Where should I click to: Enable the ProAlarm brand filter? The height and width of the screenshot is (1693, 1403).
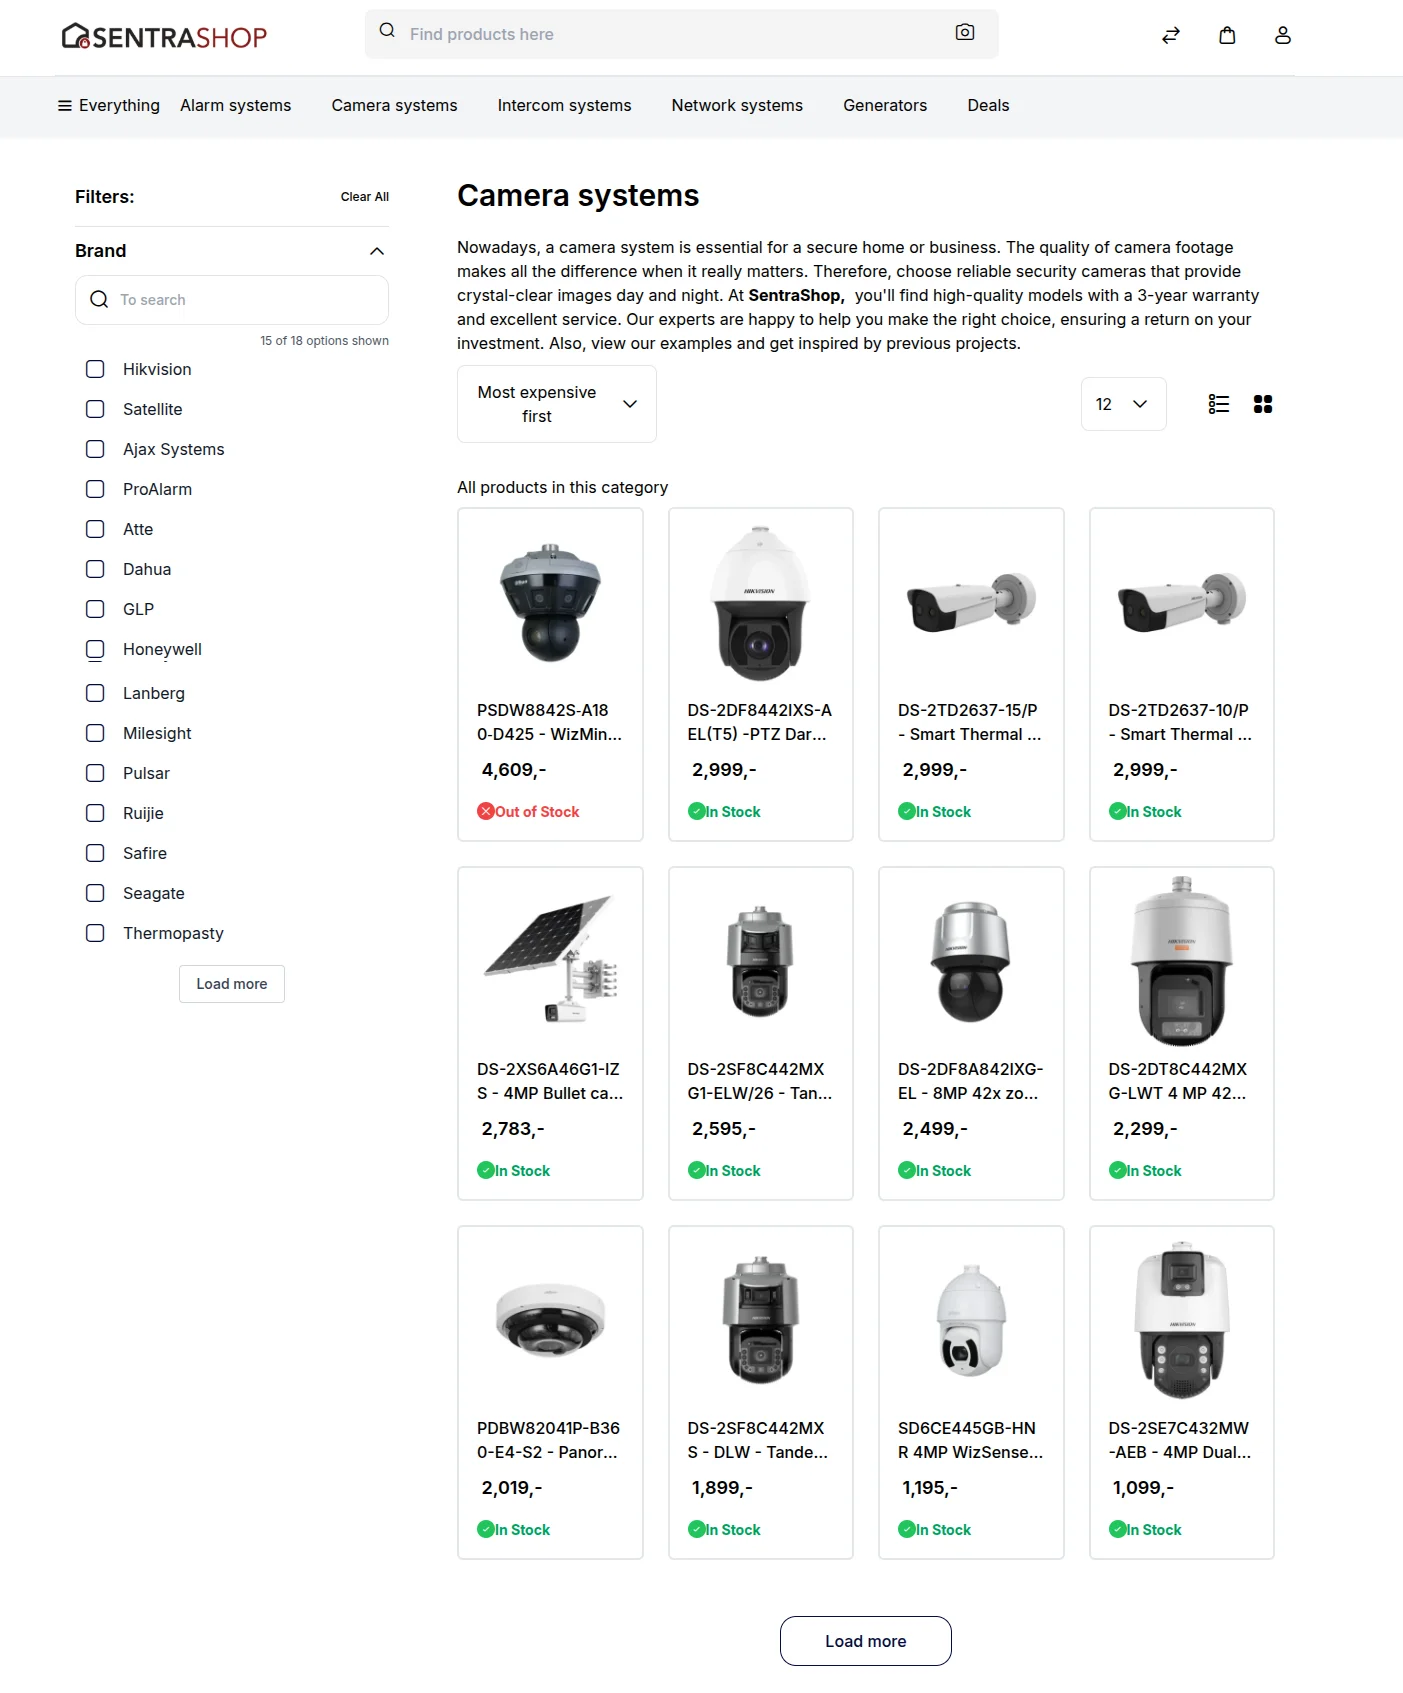coord(95,489)
